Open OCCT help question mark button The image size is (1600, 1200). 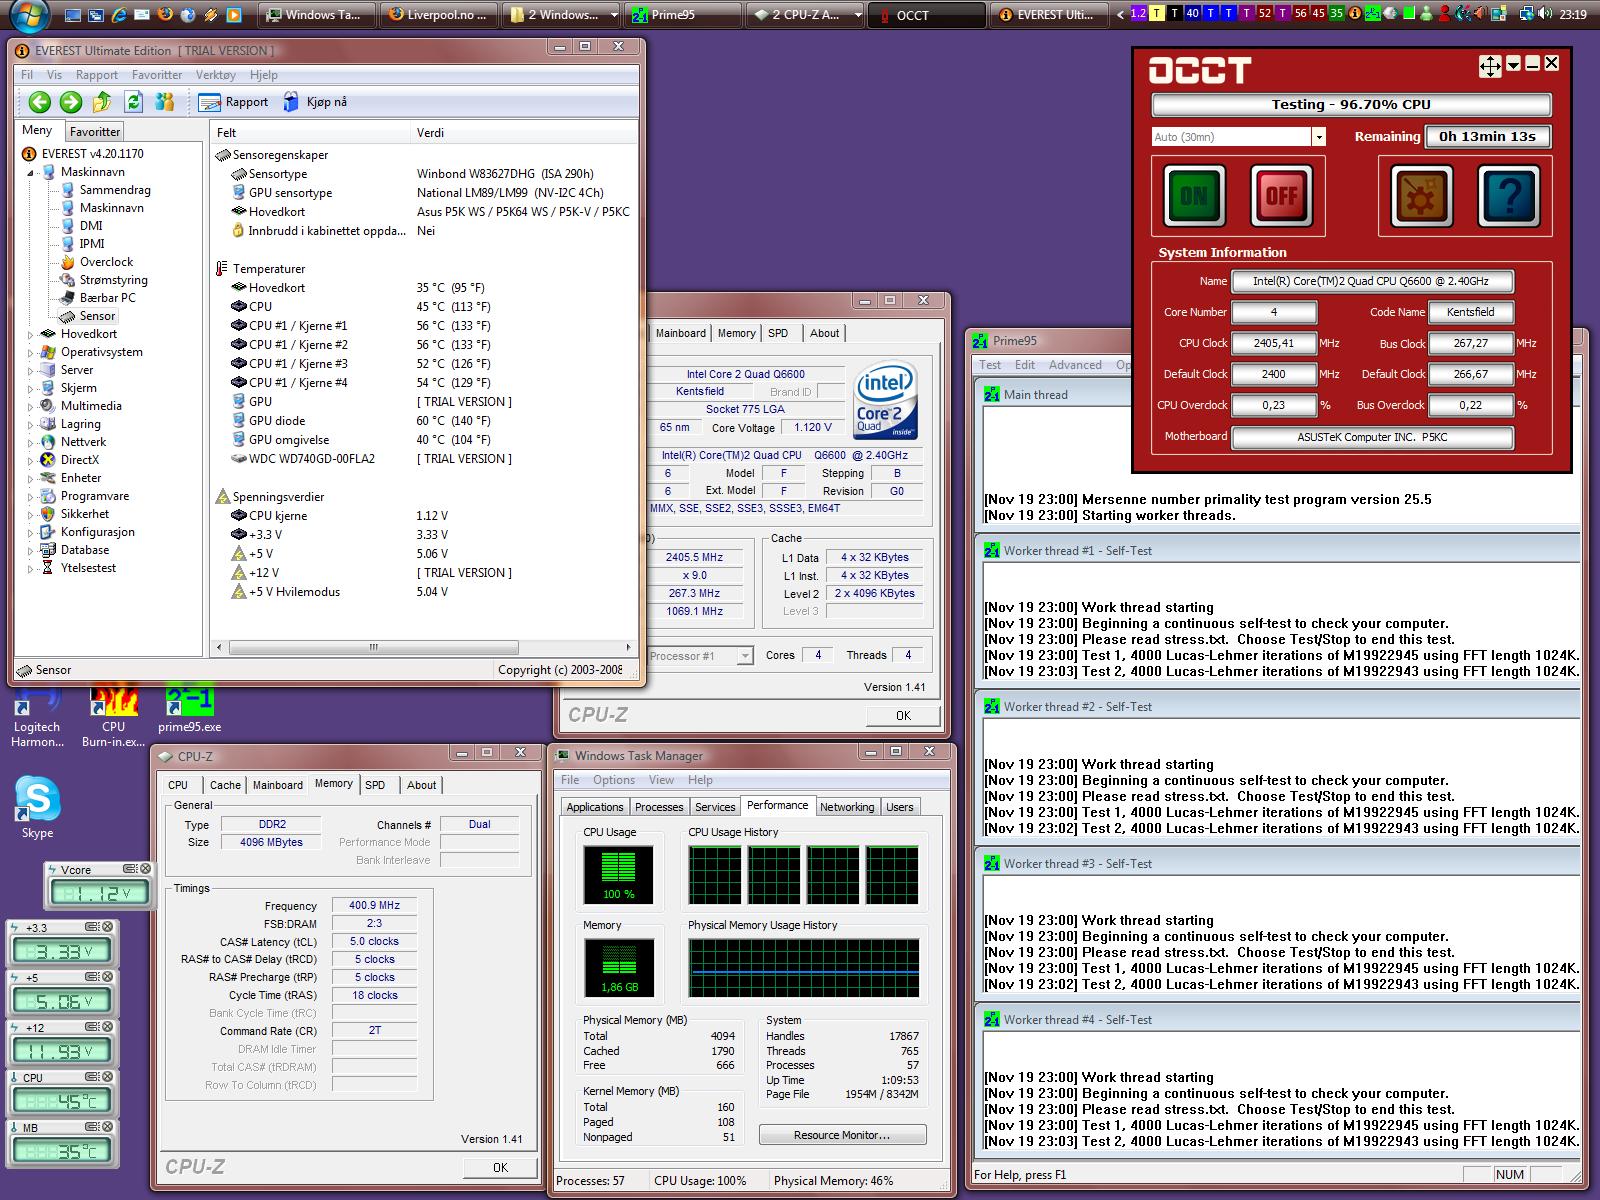[1508, 195]
